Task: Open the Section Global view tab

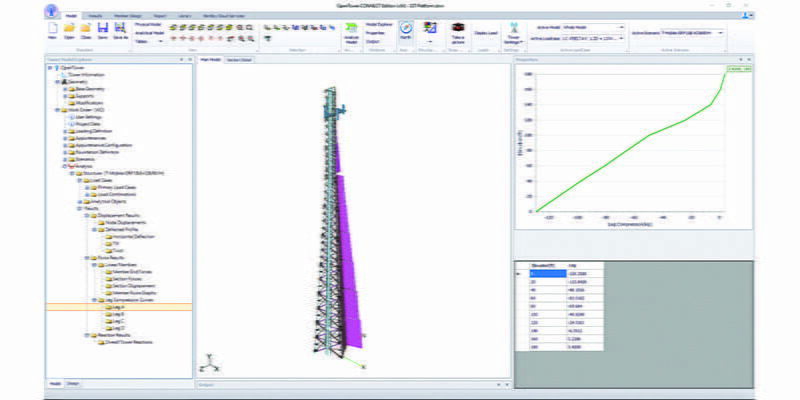Action: (x=239, y=59)
